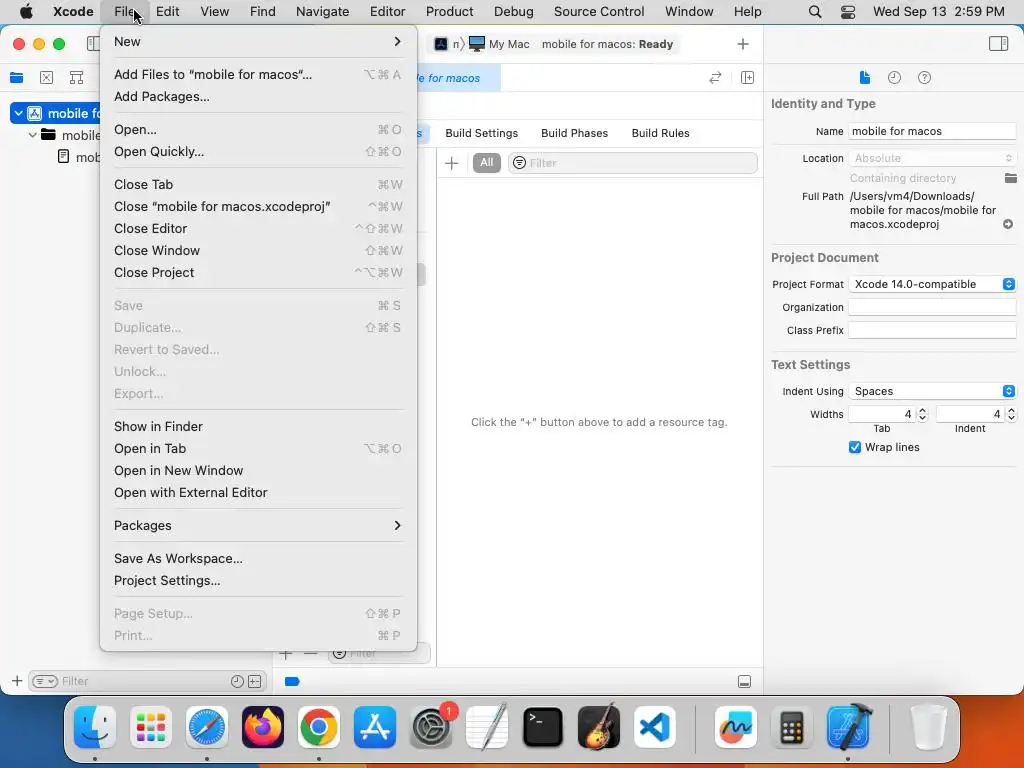Open Visual Studio Code in Dock

pos(654,727)
